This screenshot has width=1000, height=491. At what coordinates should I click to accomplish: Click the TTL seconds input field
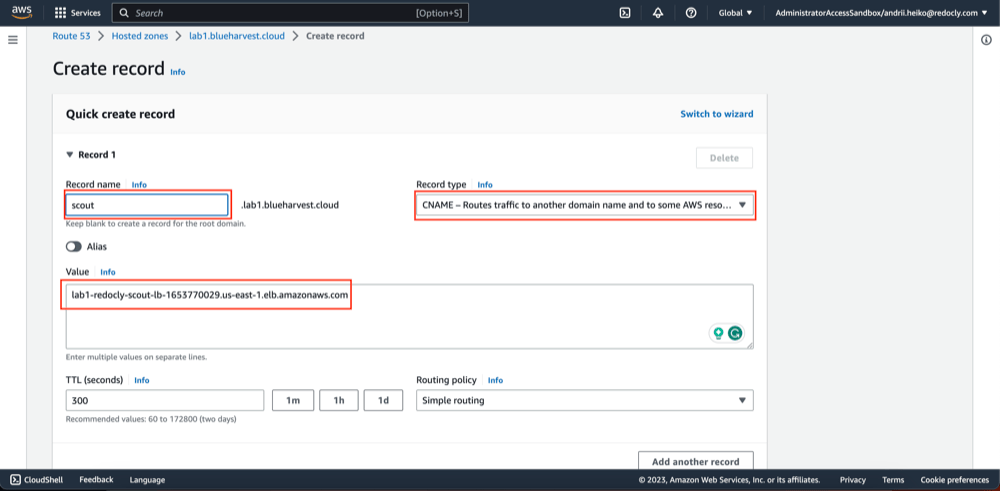tap(165, 400)
